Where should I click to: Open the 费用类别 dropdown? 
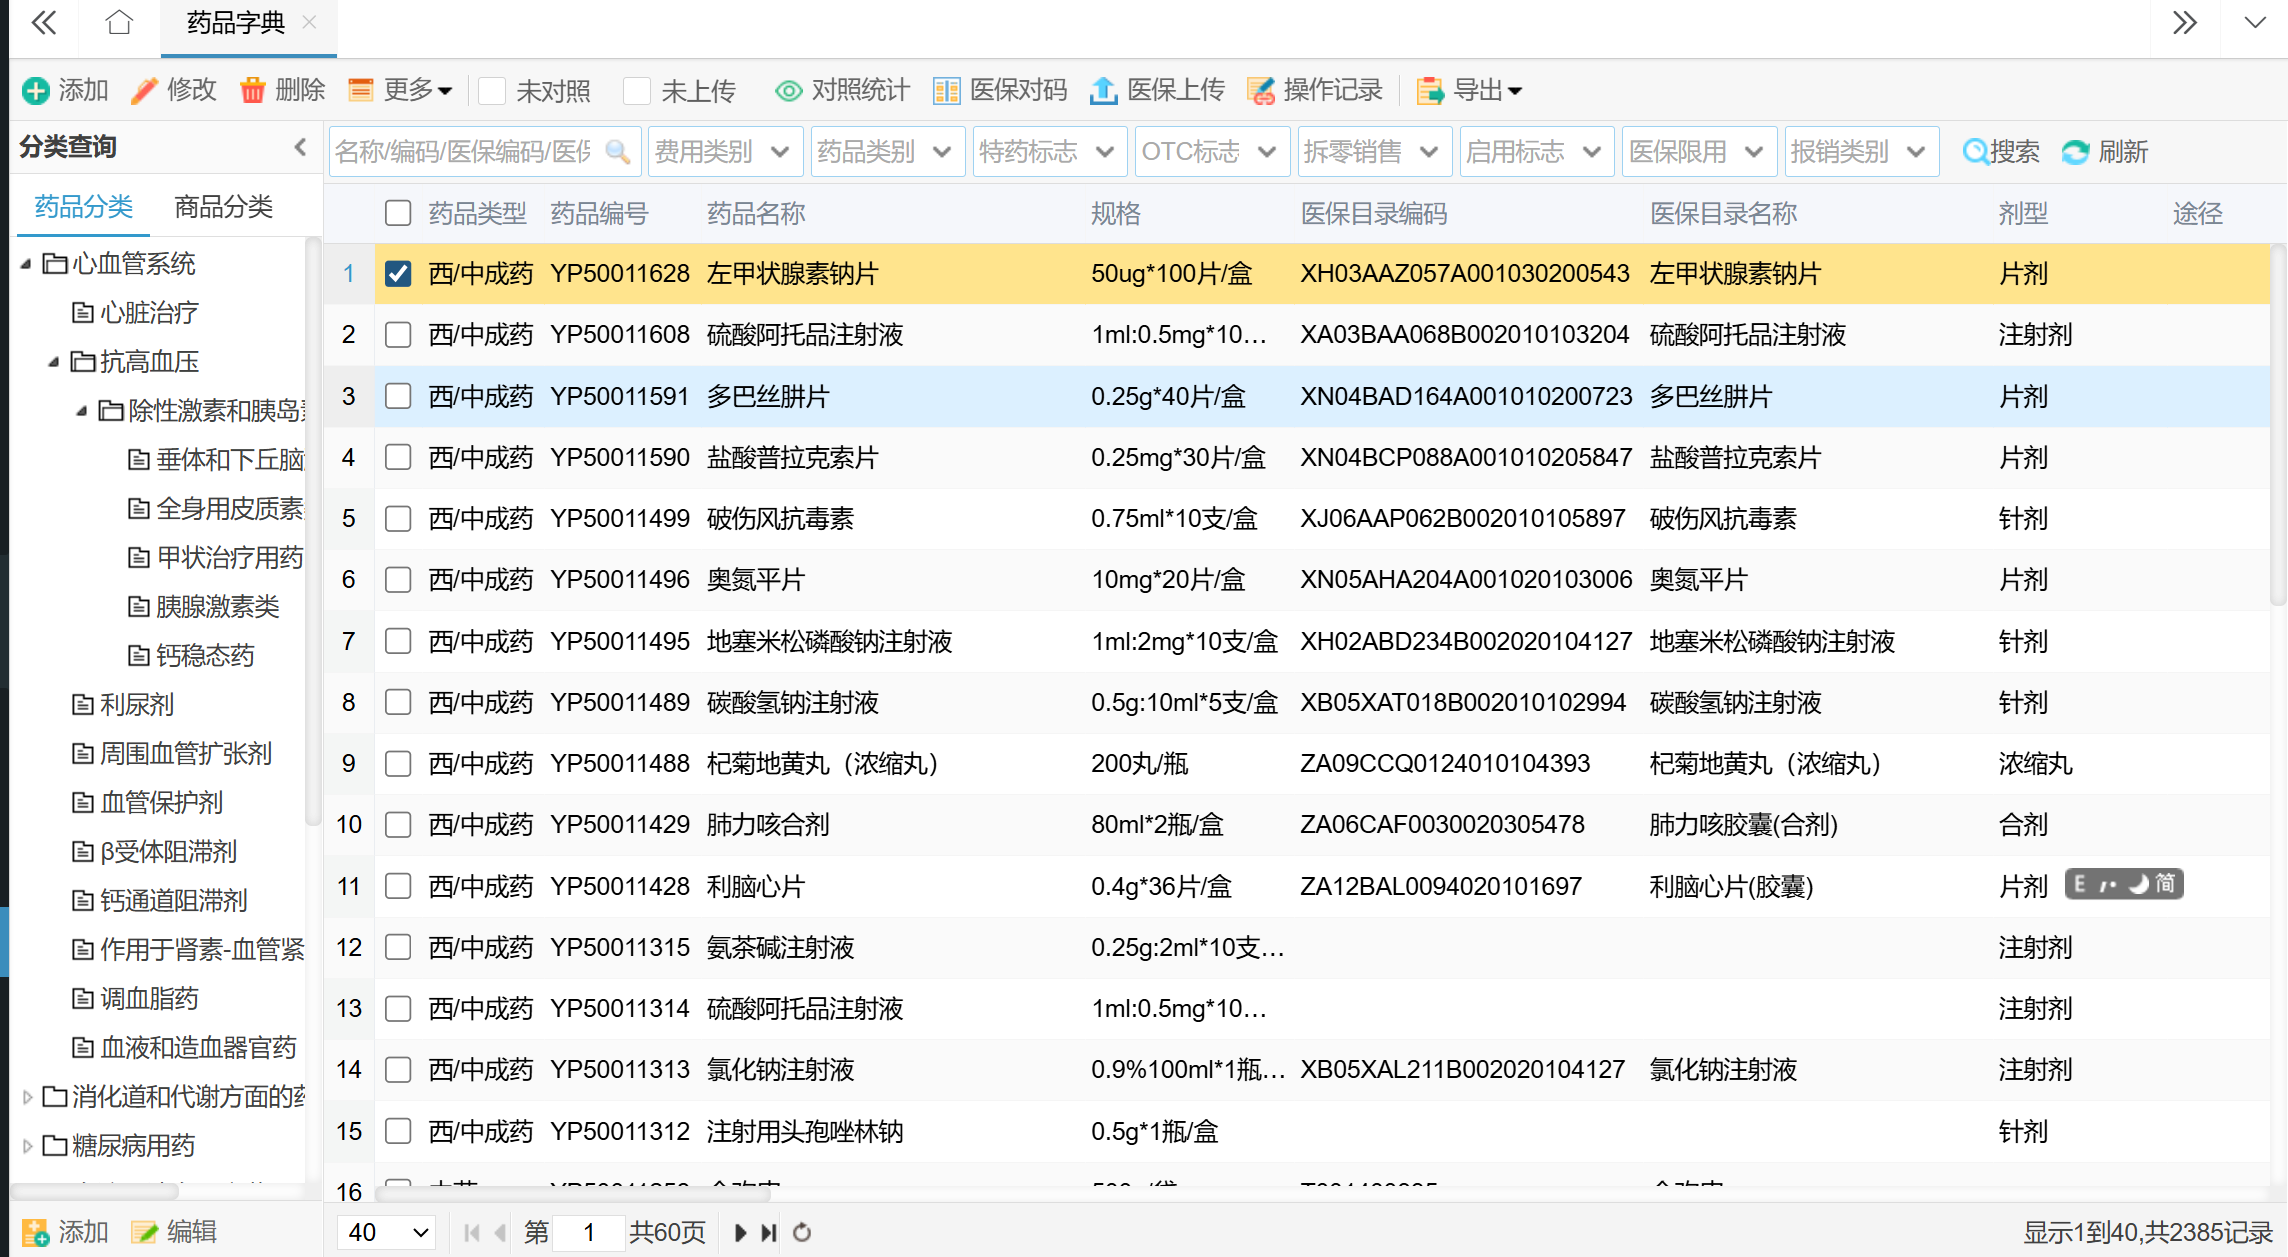[724, 152]
